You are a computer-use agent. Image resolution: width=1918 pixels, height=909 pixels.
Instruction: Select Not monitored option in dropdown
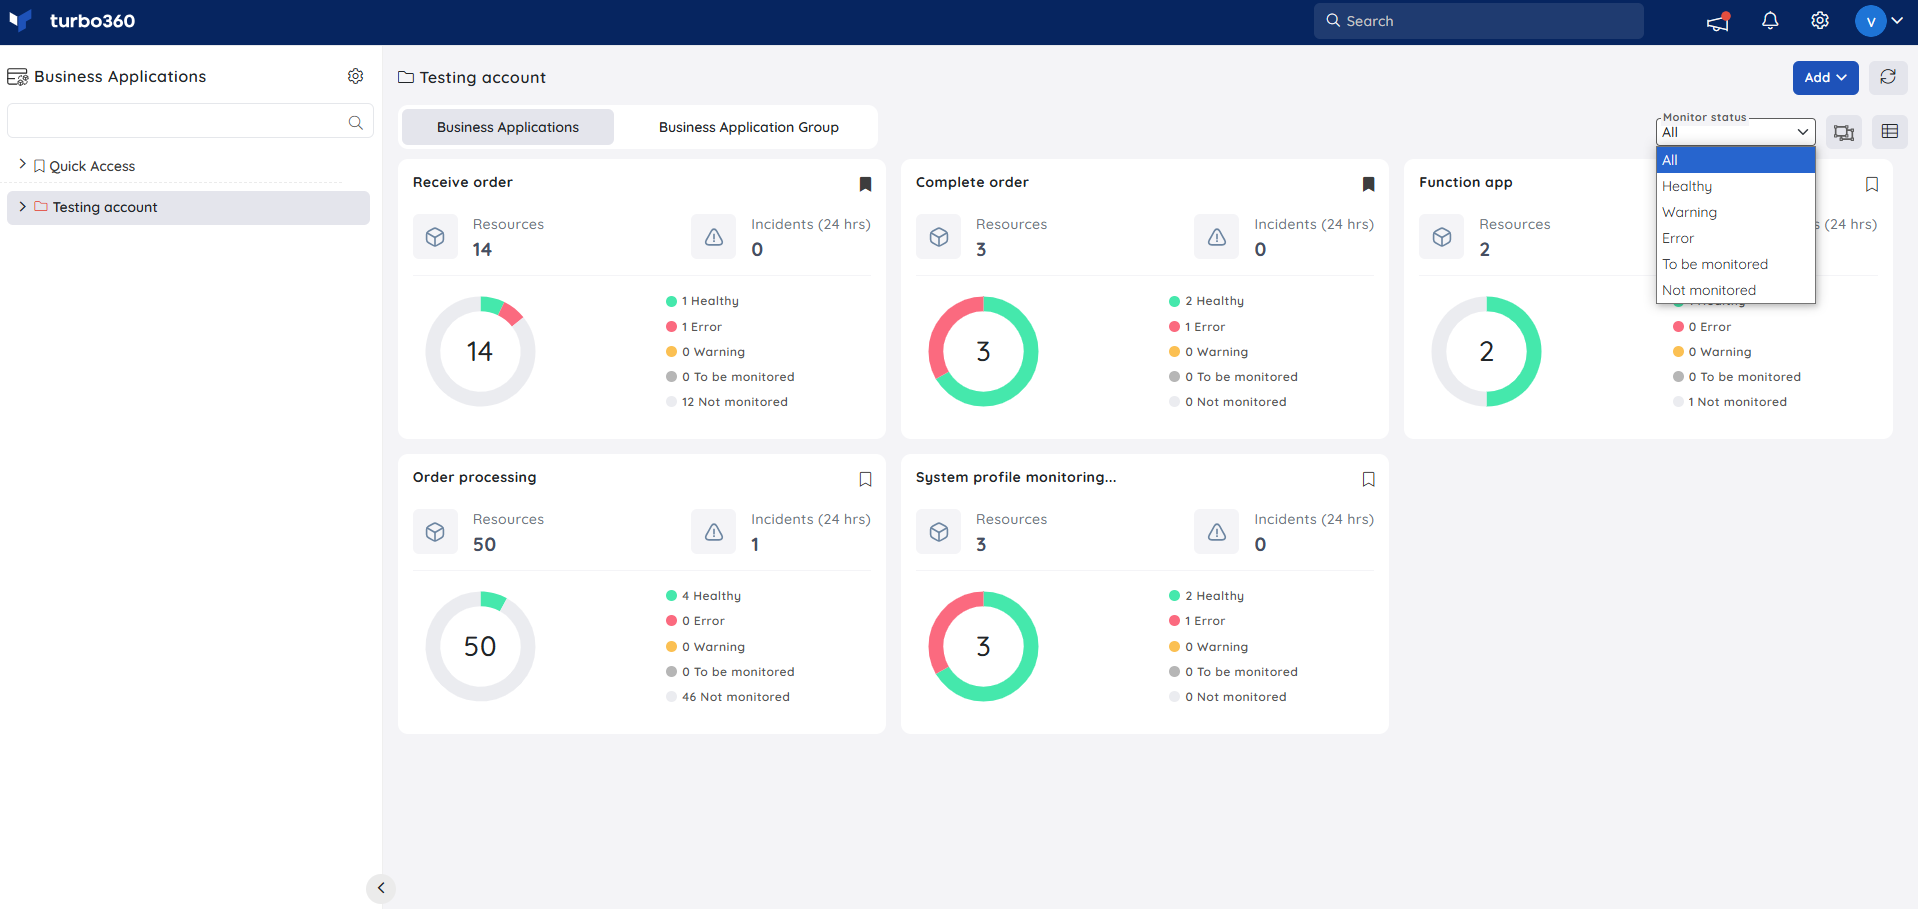[x=1735, y=290]
